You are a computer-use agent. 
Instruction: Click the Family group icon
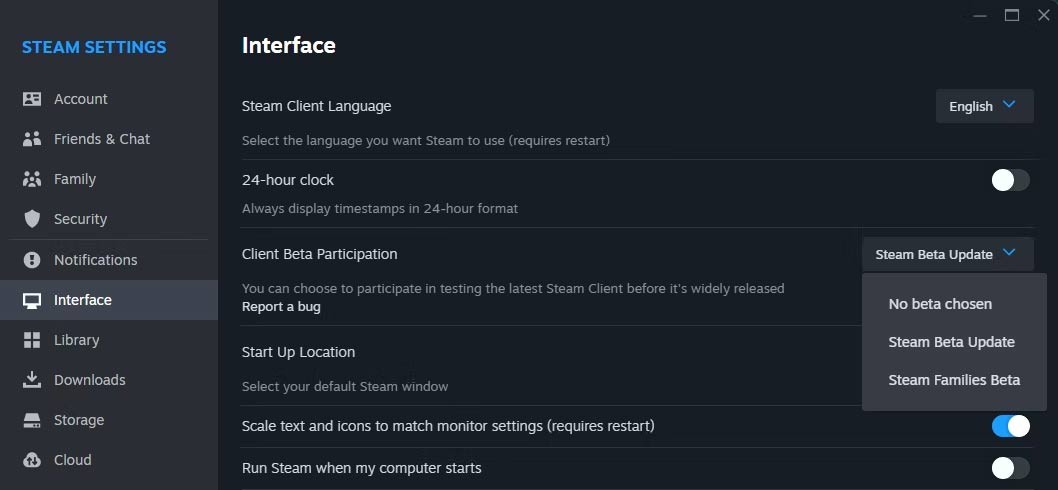(x=32, y=179)
